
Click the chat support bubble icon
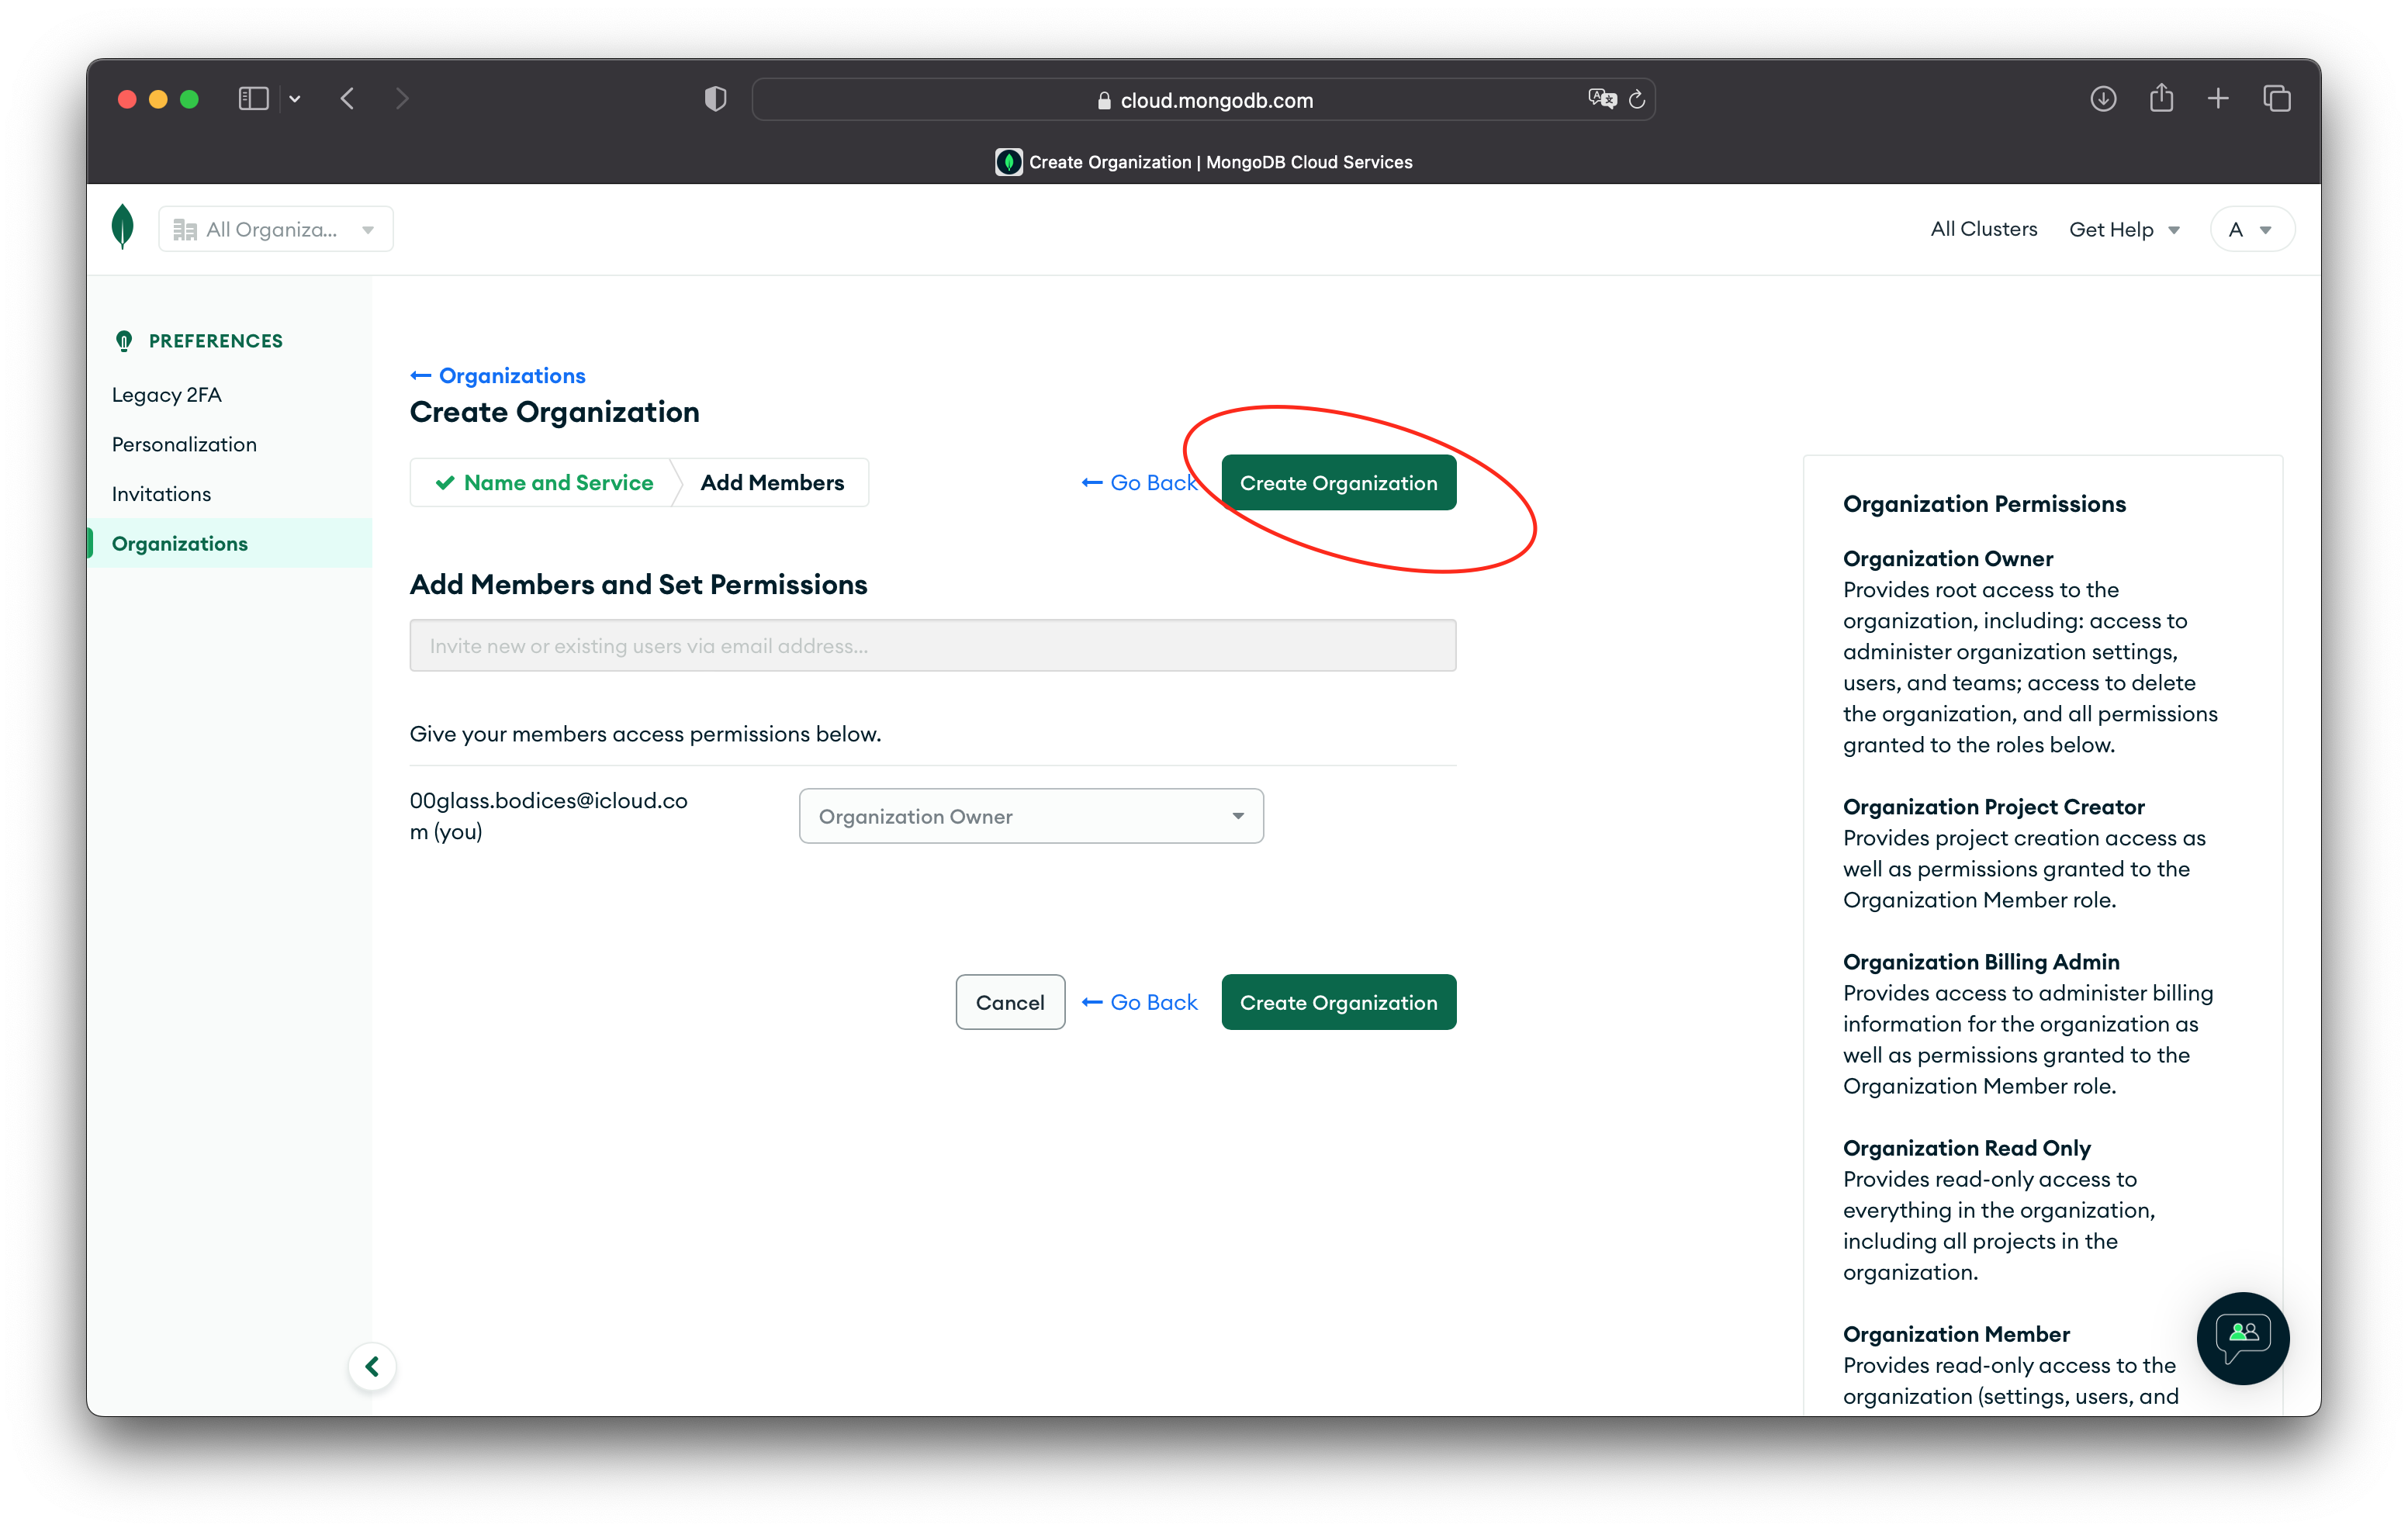click(2243, 1336)
